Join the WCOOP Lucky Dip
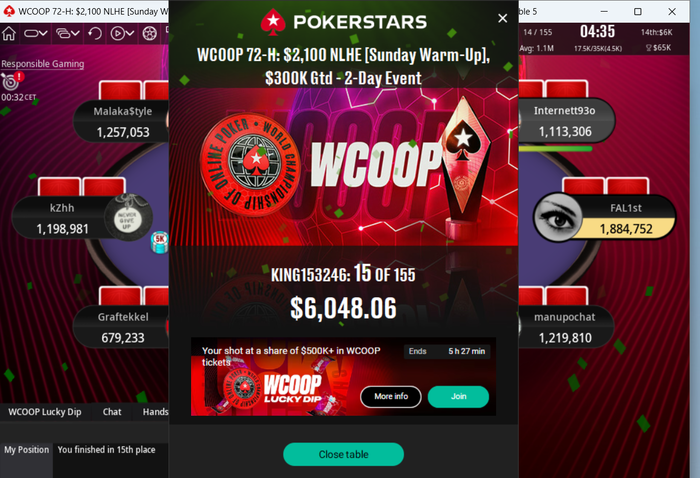The width and height of the screenshot is (700, 478). [x=458, y=396]
